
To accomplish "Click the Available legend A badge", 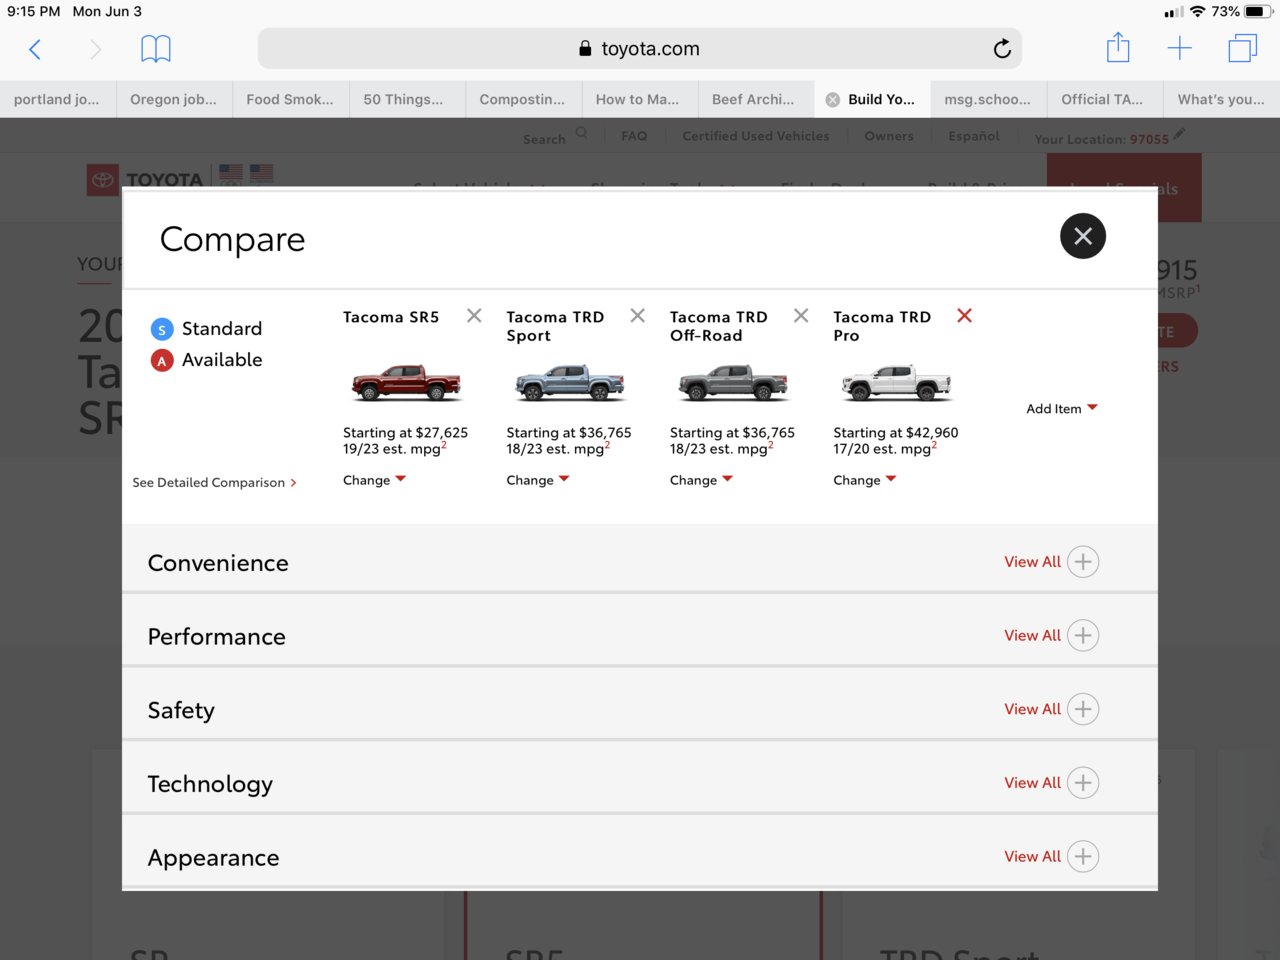I will (162, 360).
